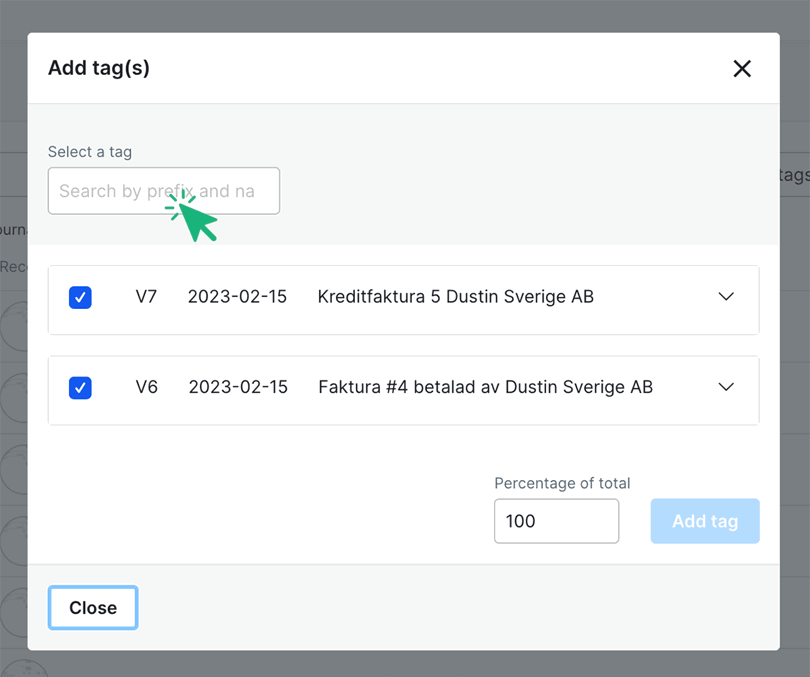Click Close to exit Add tag(s)

point(92,607)
